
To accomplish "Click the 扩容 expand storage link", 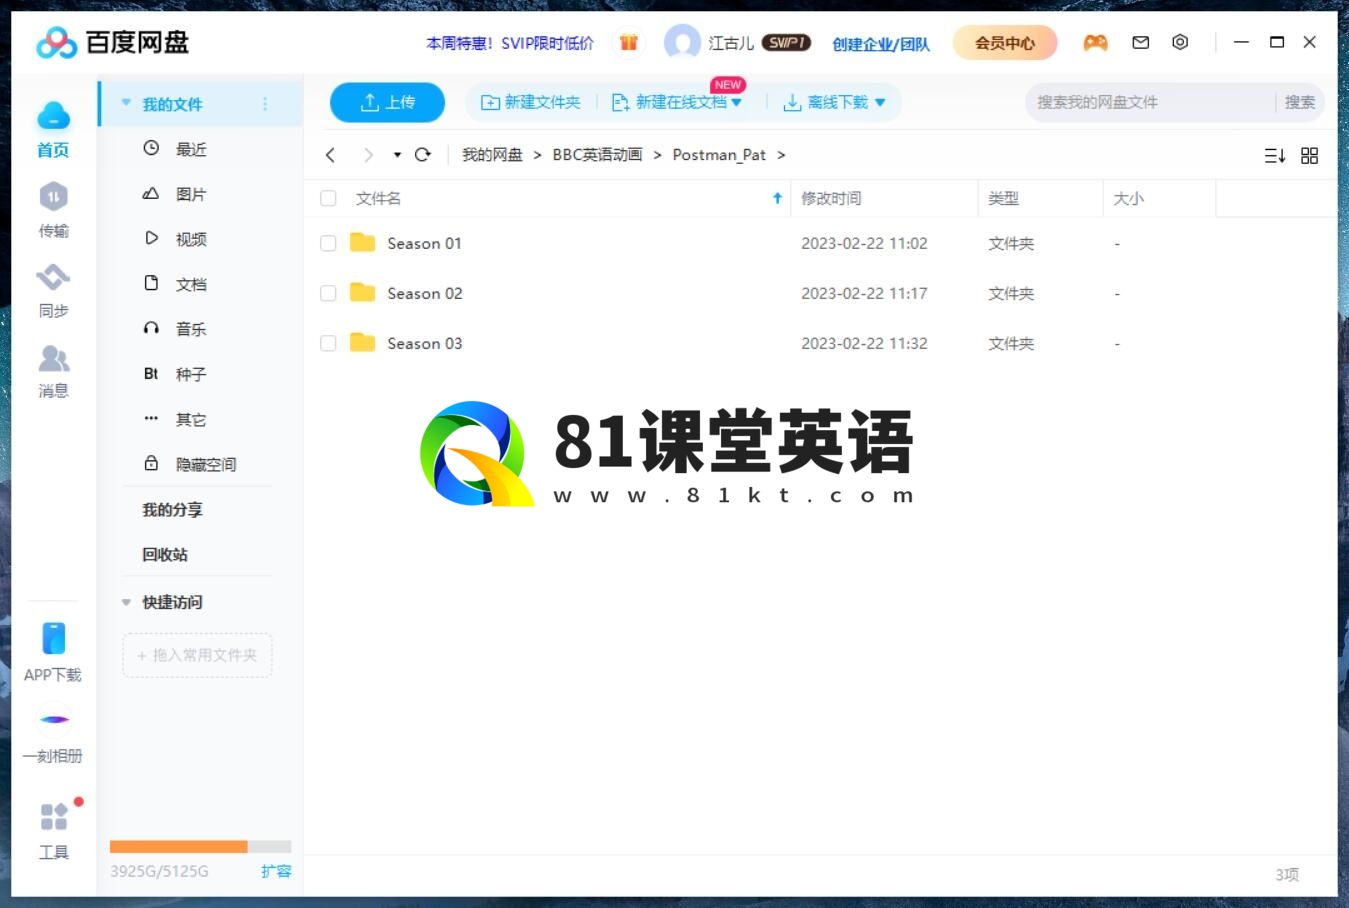I will click(276, 871).
